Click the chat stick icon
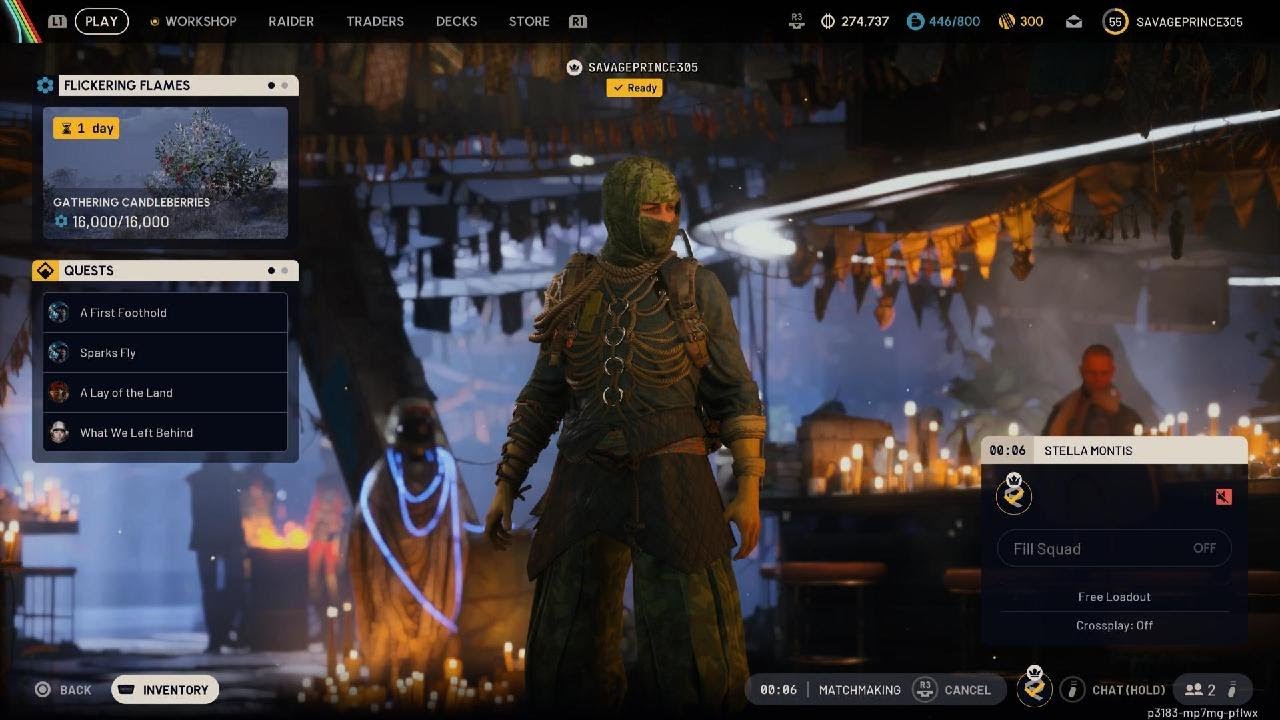1280x720 pixels. tap(1072, 690)
